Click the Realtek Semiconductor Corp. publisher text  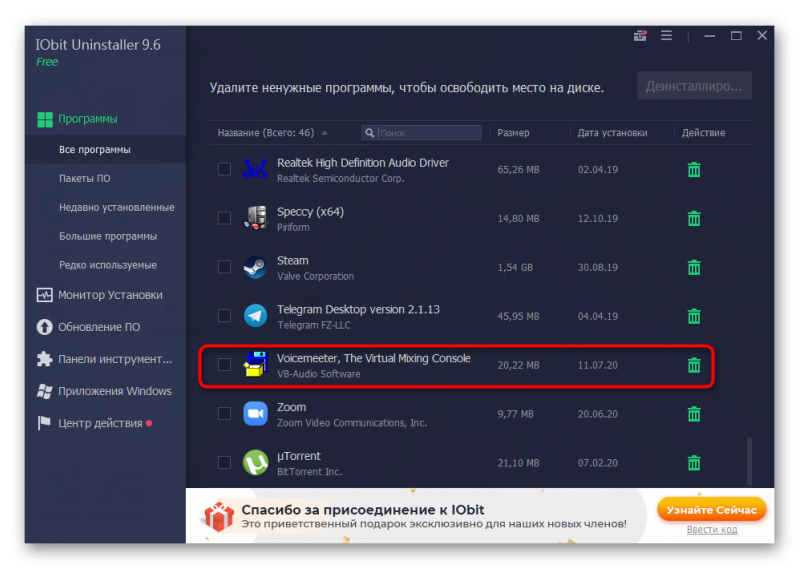point(340,179)
